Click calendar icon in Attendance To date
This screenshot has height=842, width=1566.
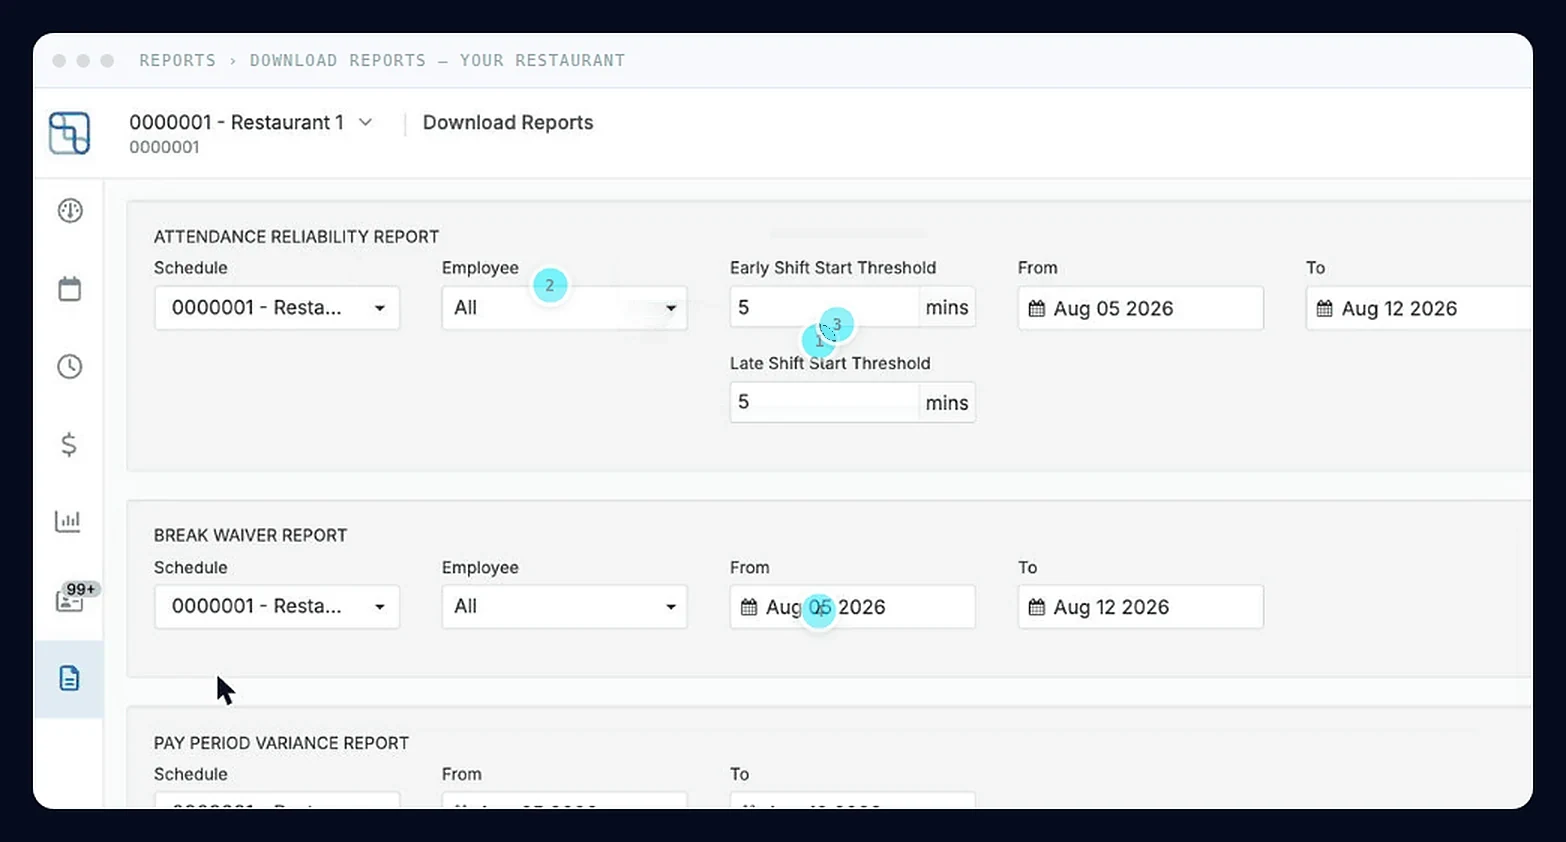pyautogui.click(x=1325, y=309)
